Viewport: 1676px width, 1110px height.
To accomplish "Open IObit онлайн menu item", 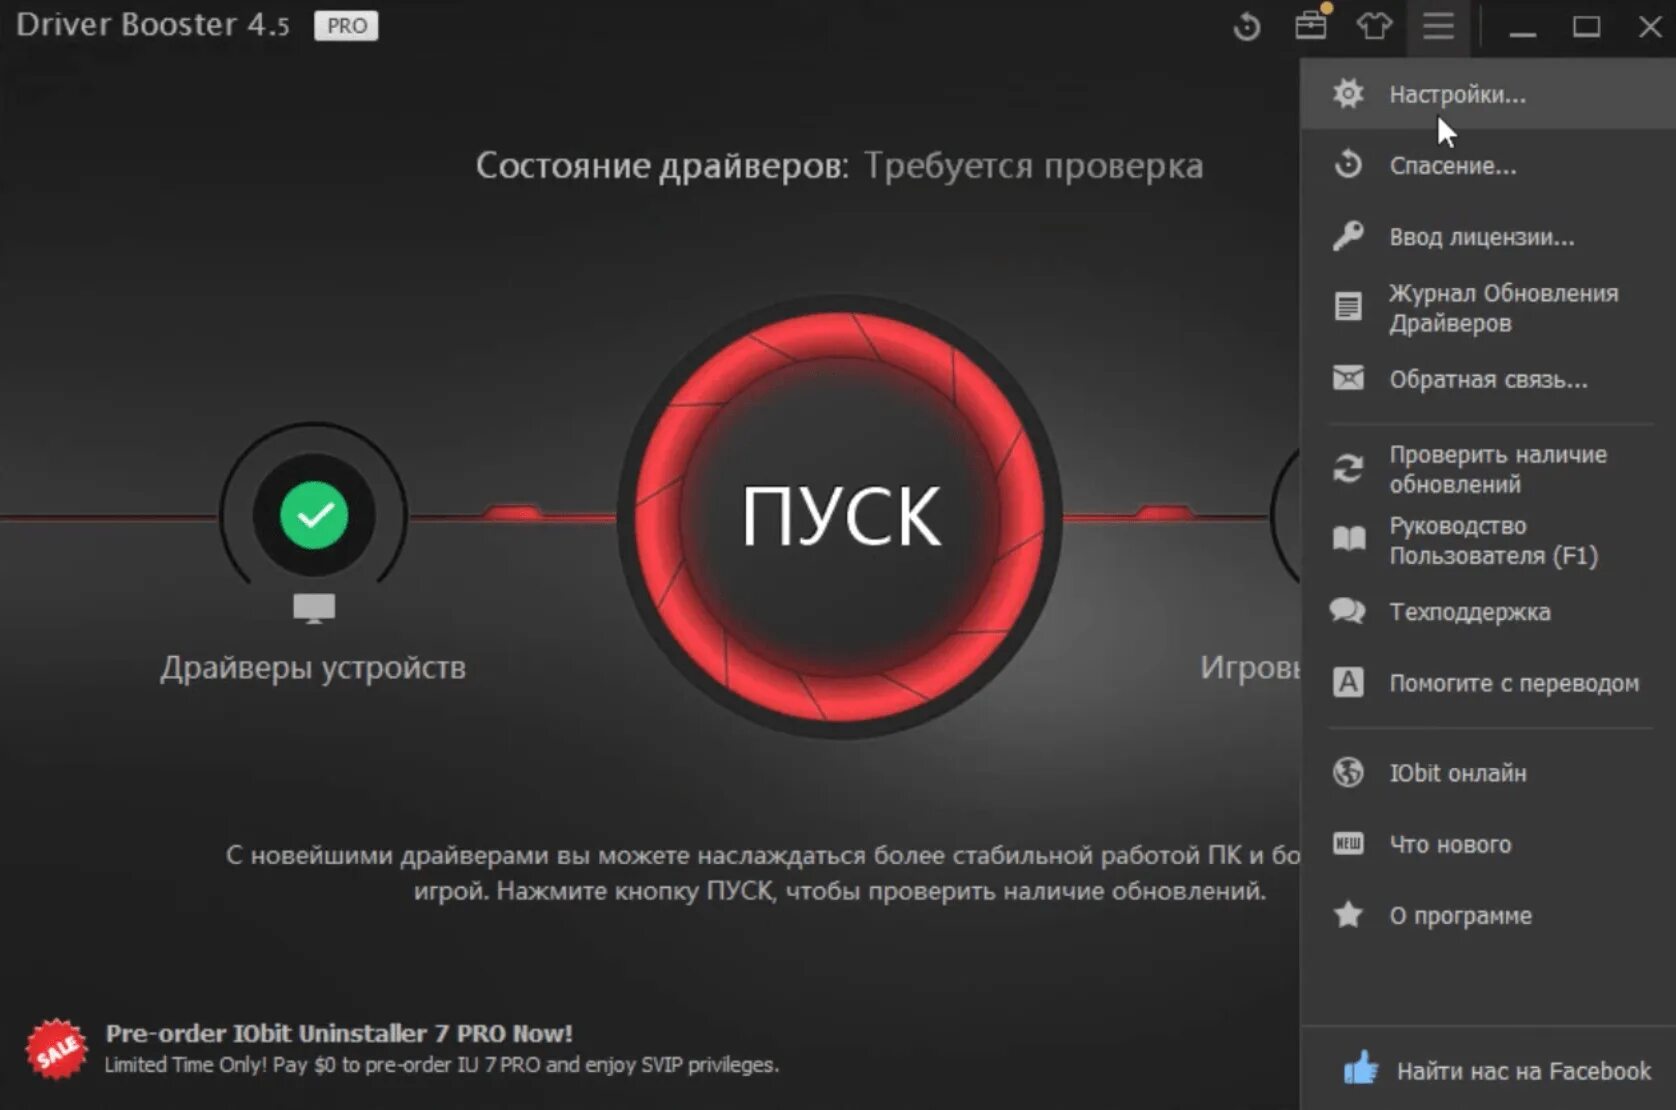I will 1488,772.
